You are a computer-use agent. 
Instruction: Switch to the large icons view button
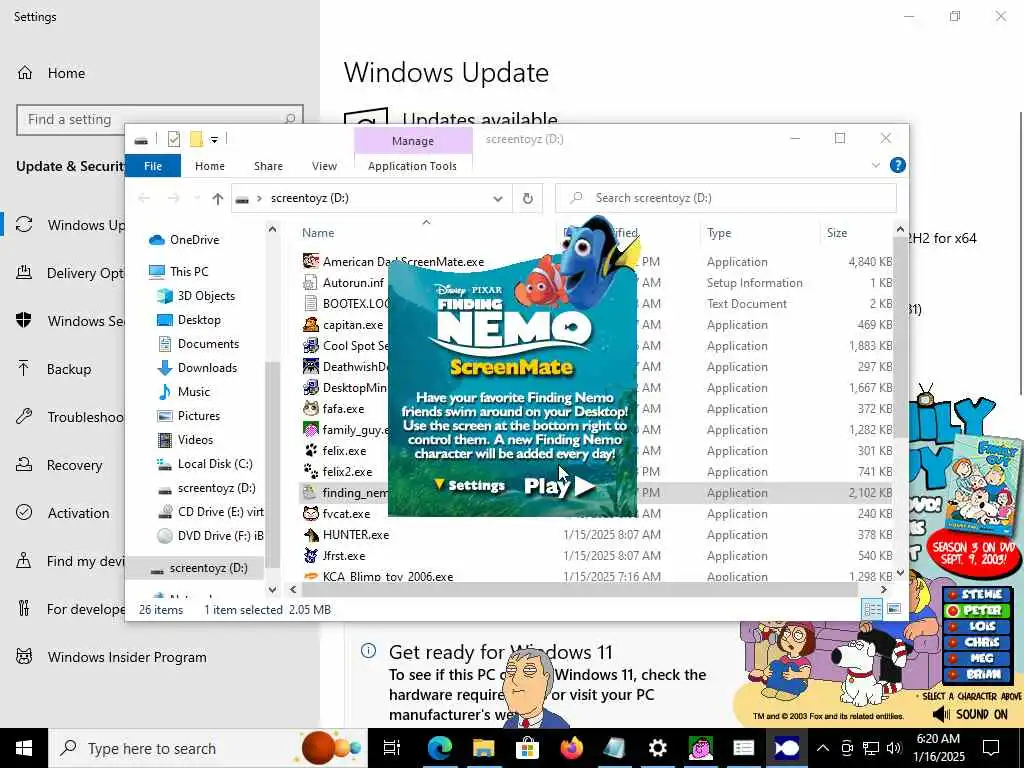tap(894, 609)
